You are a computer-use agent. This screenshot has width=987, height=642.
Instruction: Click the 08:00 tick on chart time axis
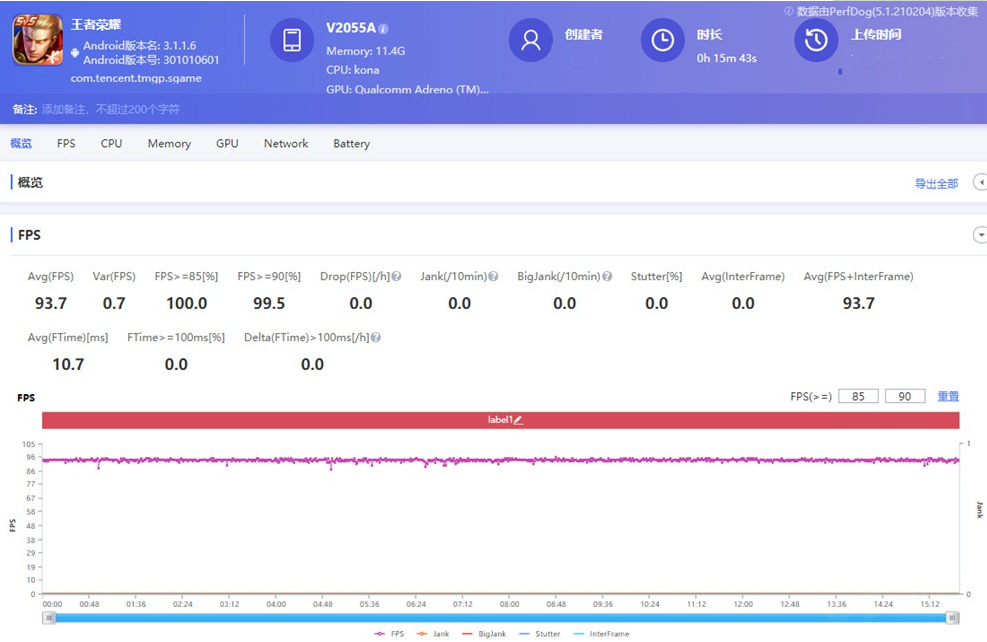509,604
